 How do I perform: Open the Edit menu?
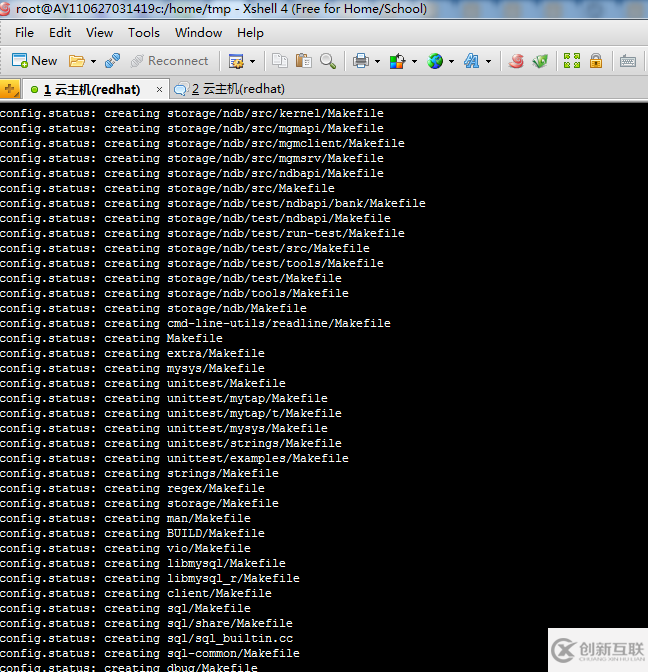(x=60, y=33)
